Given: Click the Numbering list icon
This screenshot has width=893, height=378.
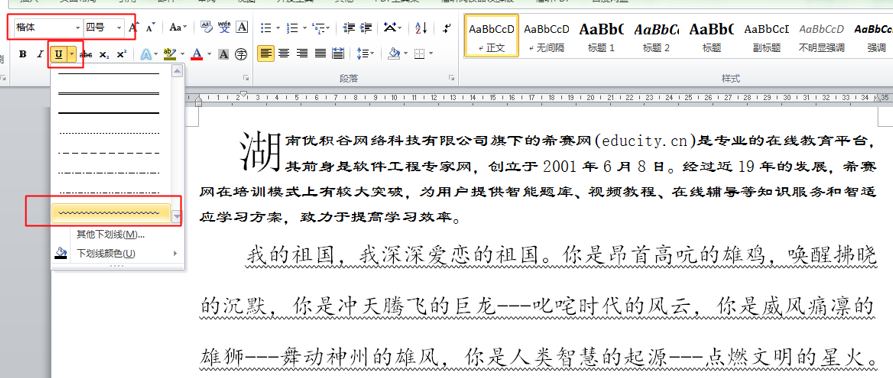Looking at the screenshot, I should (x=292, y=27).
